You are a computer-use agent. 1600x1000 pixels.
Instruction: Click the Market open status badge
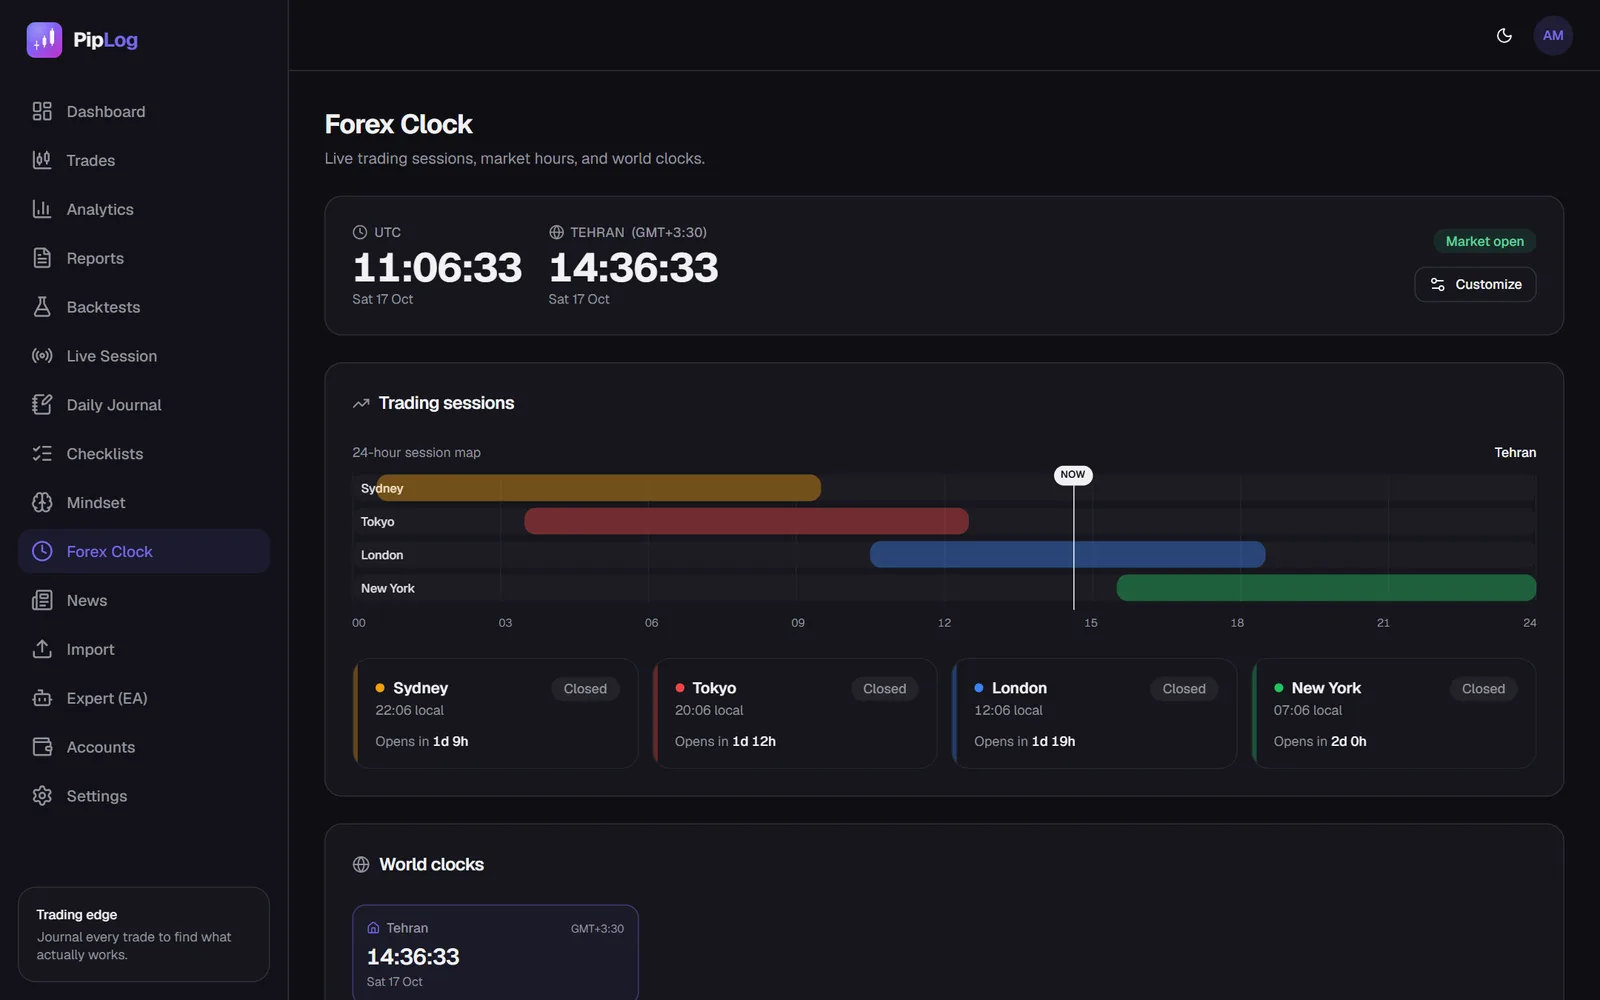click(x=1485, y=241)
